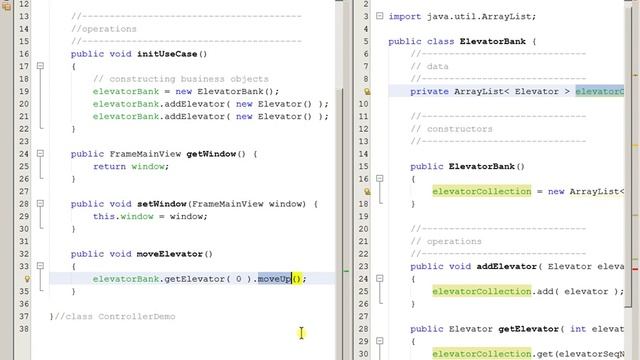Screen dimensions: 640x360
Task: Click the green change marker in left error stripe
Action: click(x=346, y=271)
